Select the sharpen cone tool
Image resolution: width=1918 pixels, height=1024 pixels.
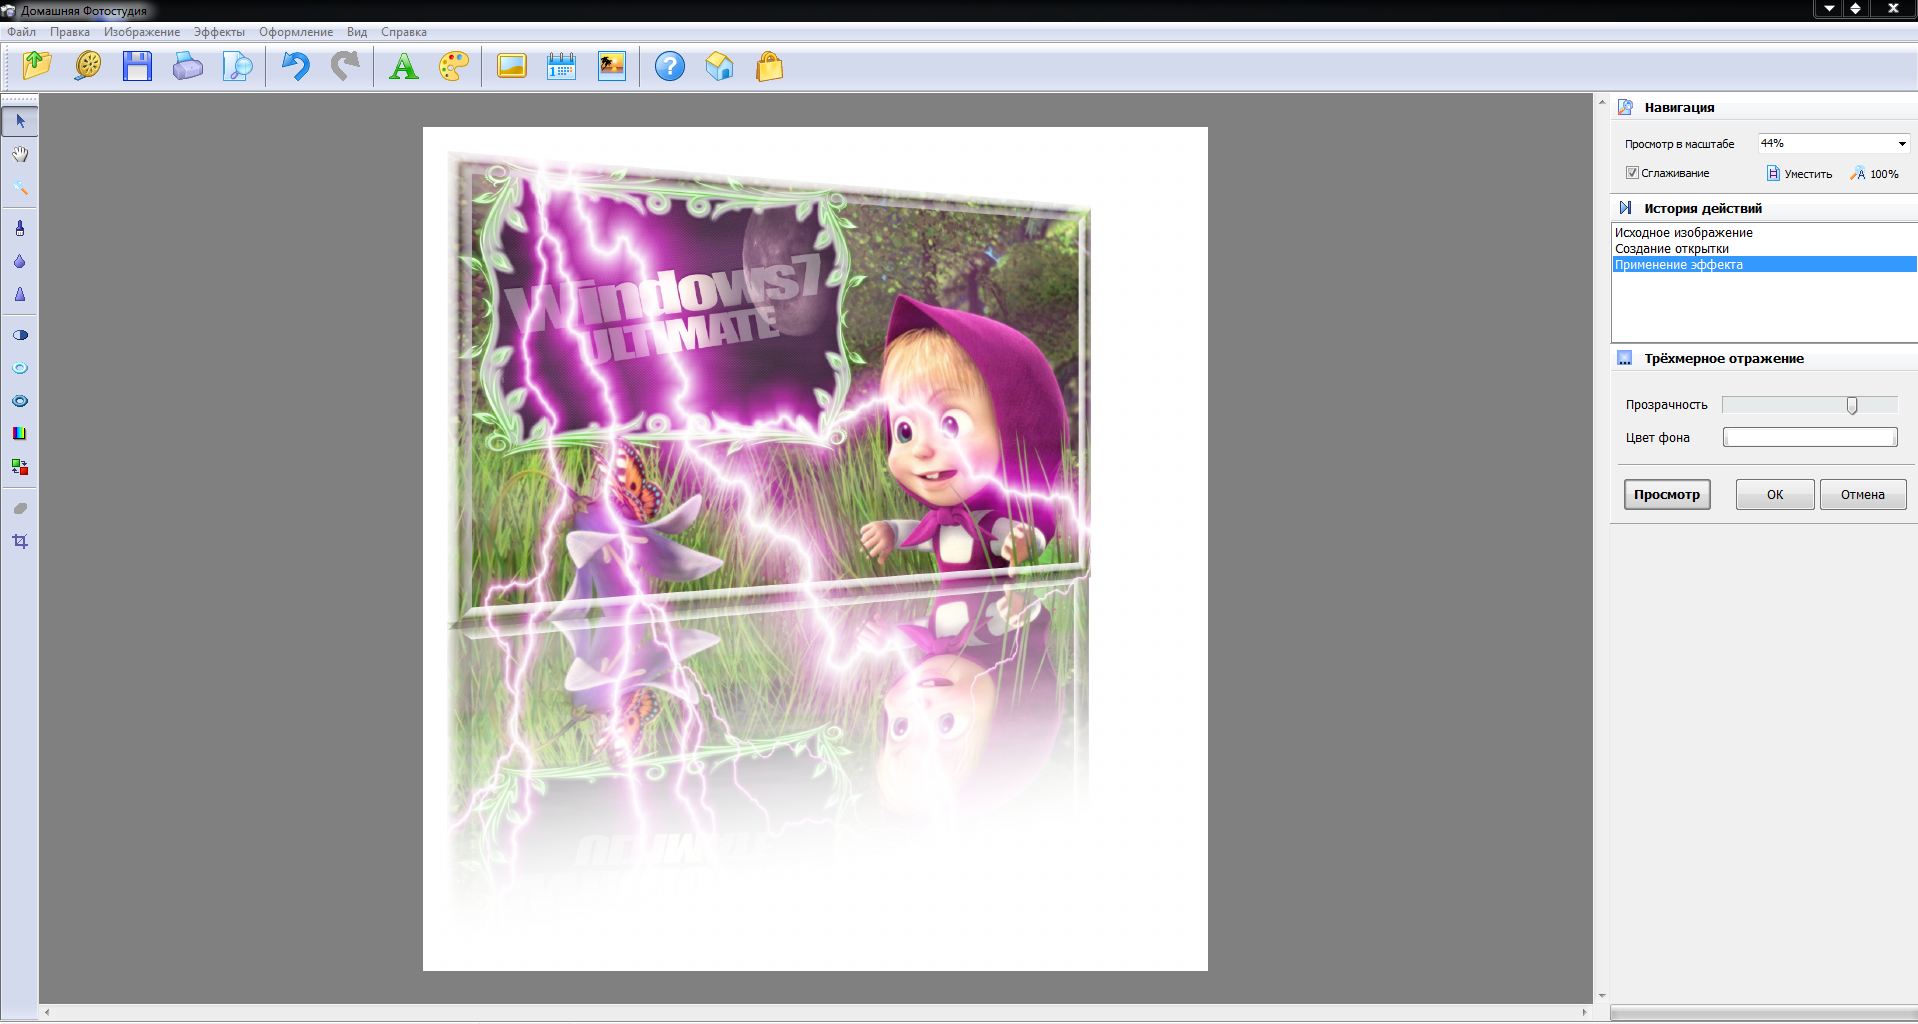point(20,294)
